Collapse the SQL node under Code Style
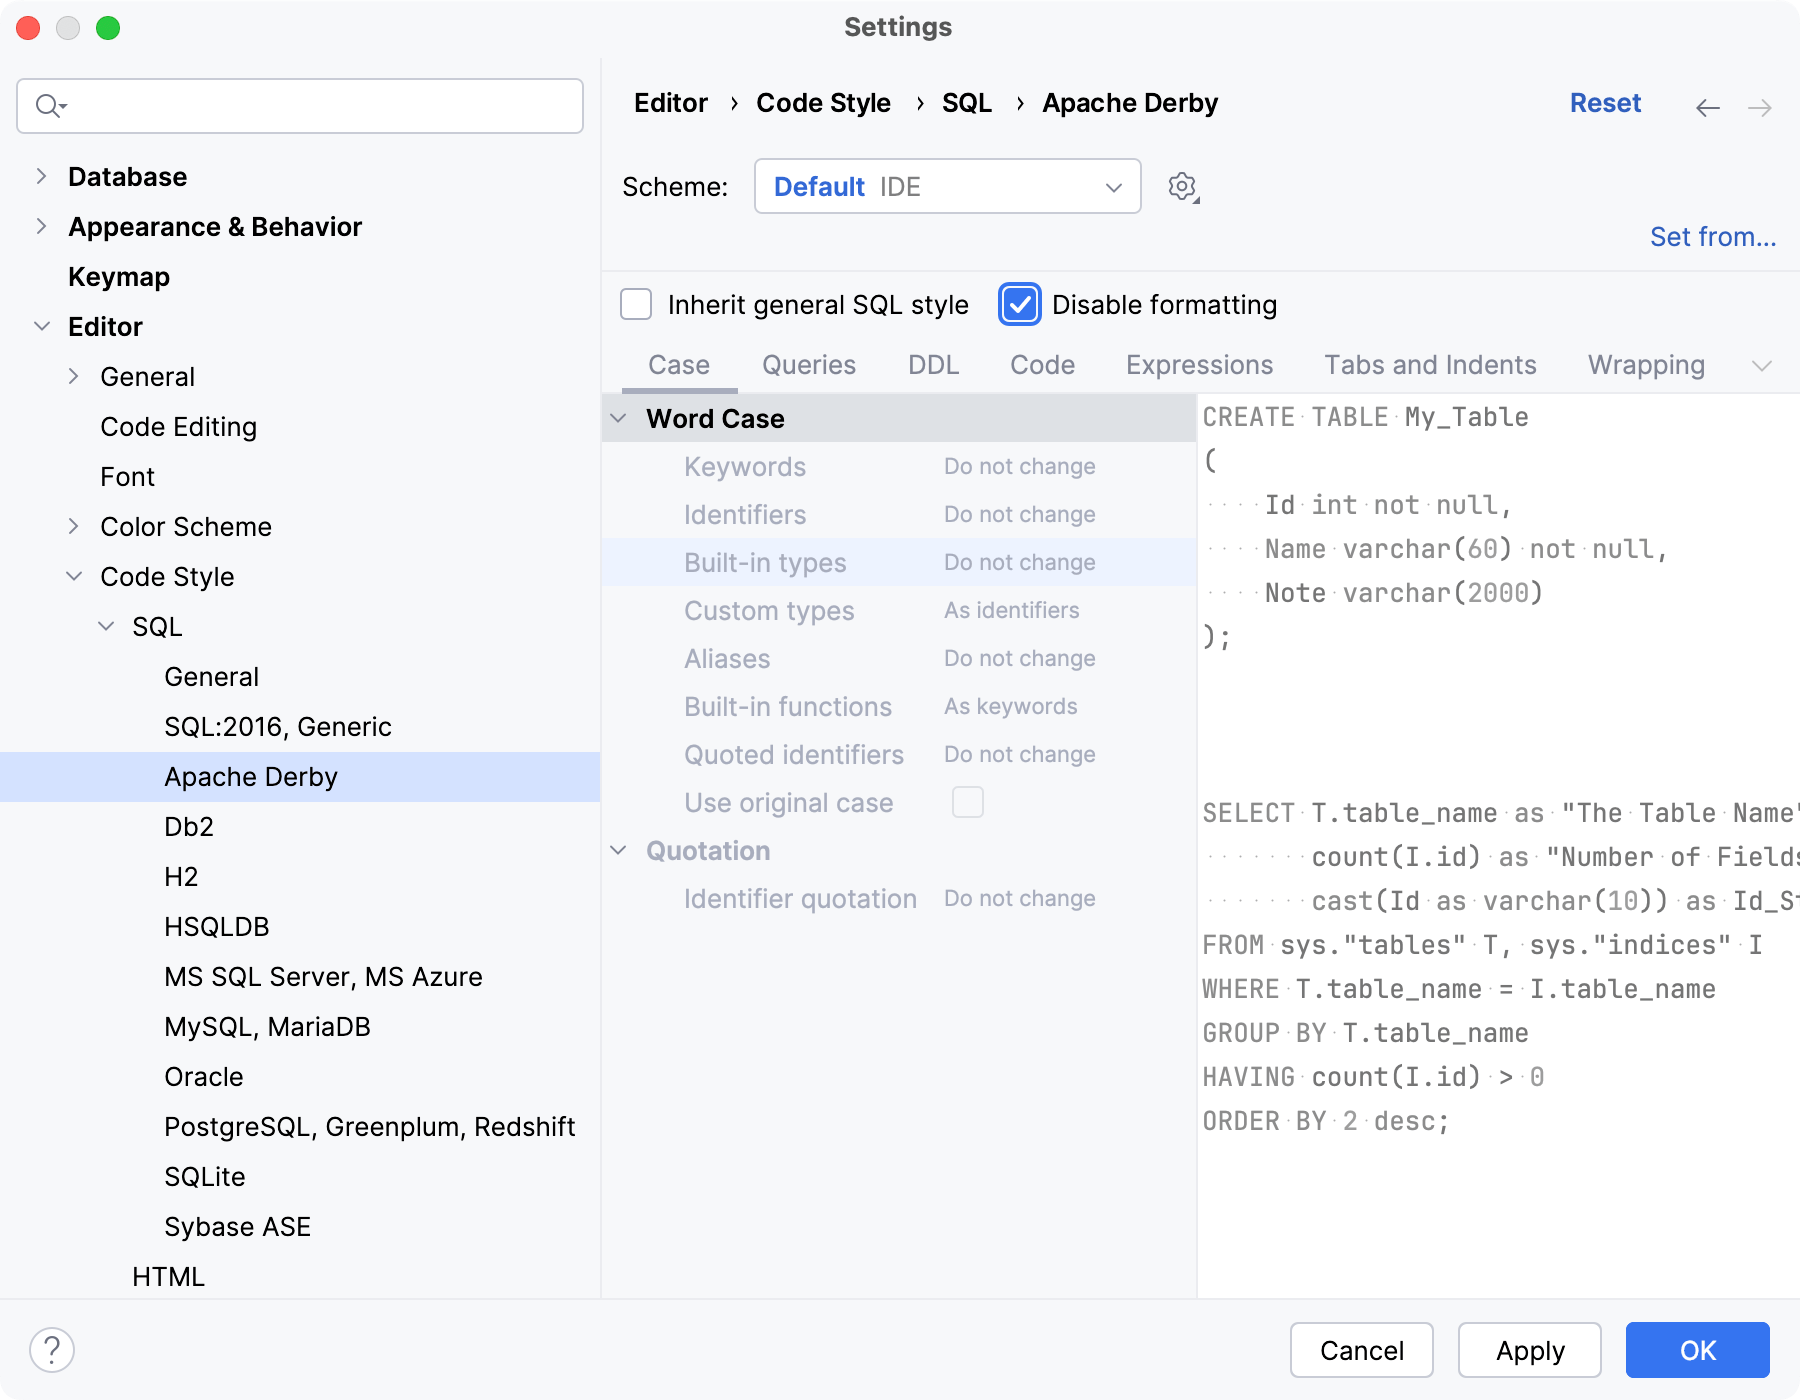 106,626
